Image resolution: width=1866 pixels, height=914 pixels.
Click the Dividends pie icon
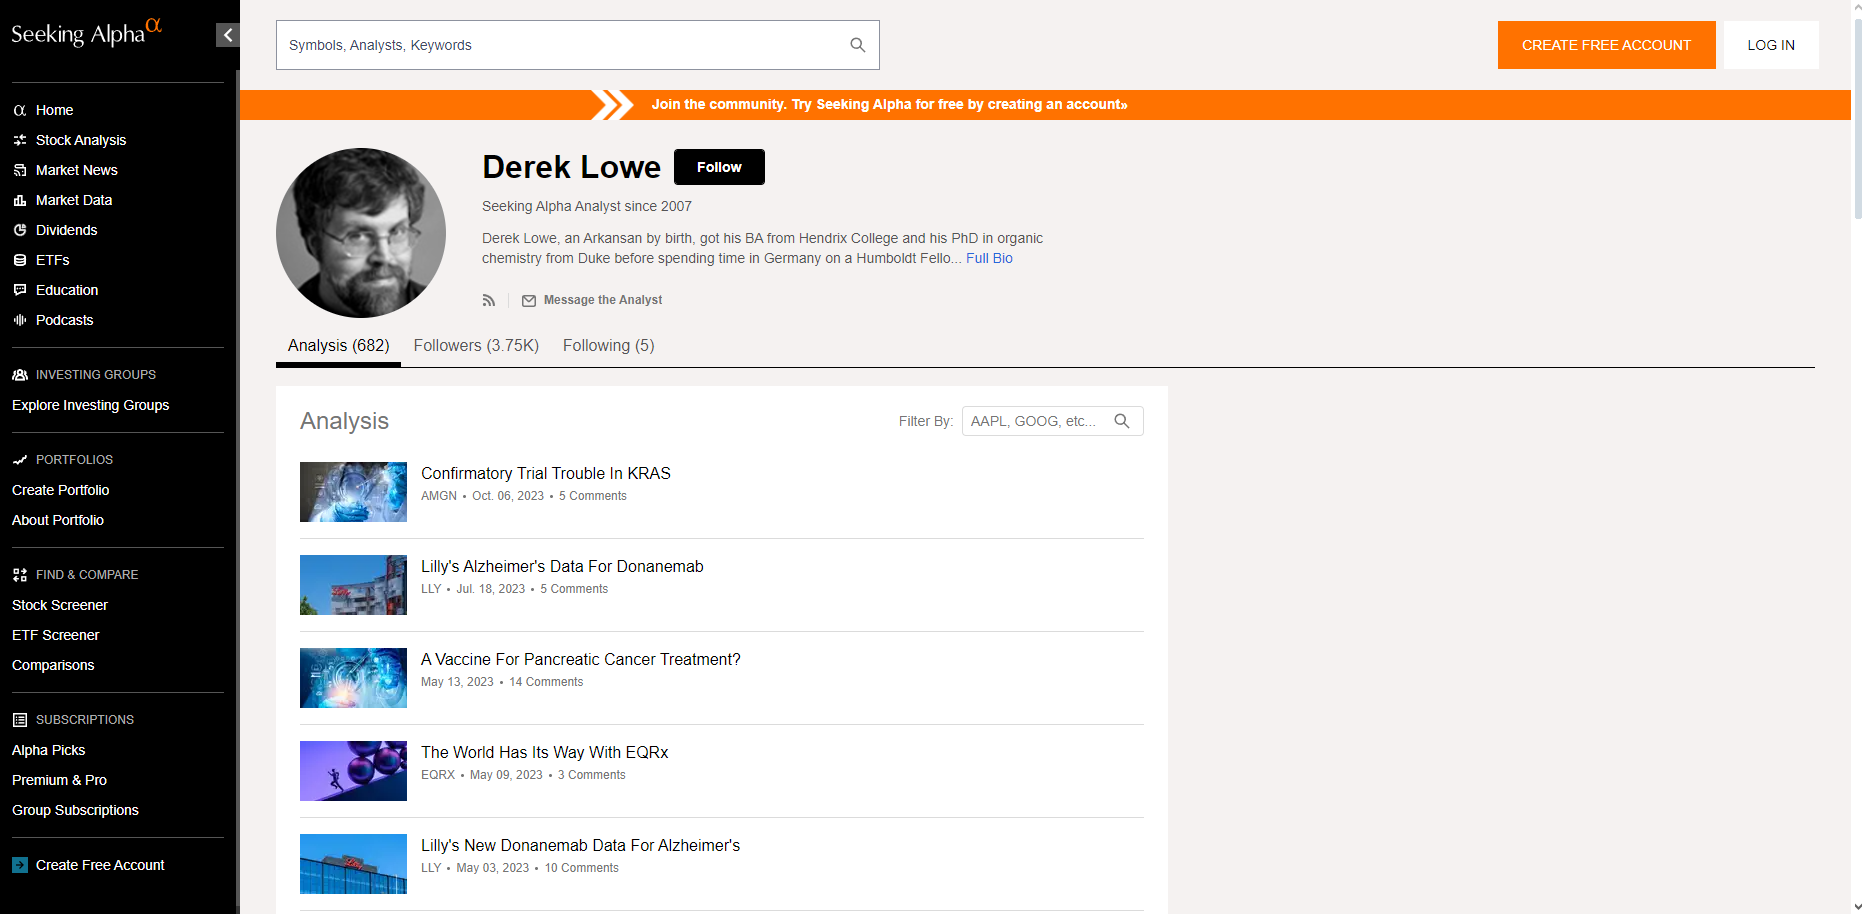point(20,230)
